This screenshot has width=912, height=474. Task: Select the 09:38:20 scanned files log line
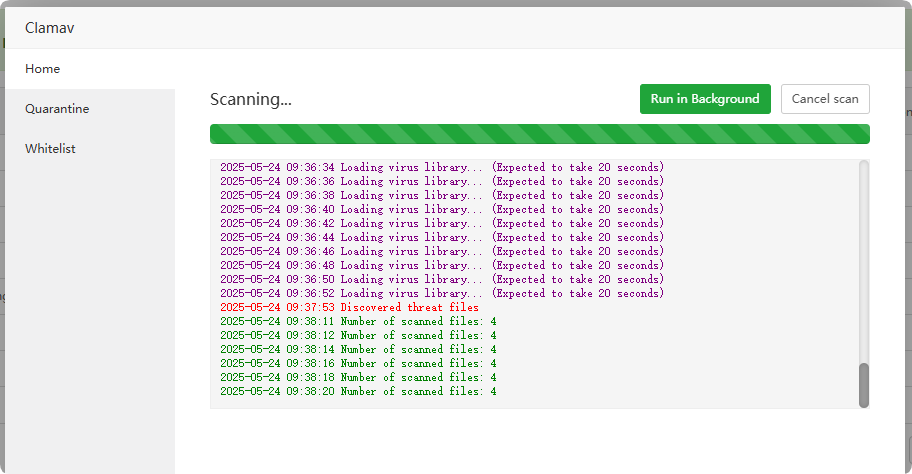pyautogui.click(x=358, y=391)
